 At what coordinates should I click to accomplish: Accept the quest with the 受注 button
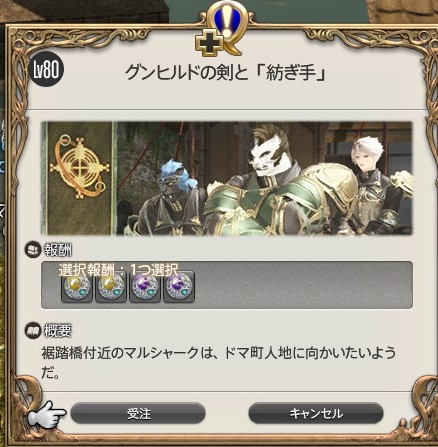pyautogui.click(x=138, y=413)
